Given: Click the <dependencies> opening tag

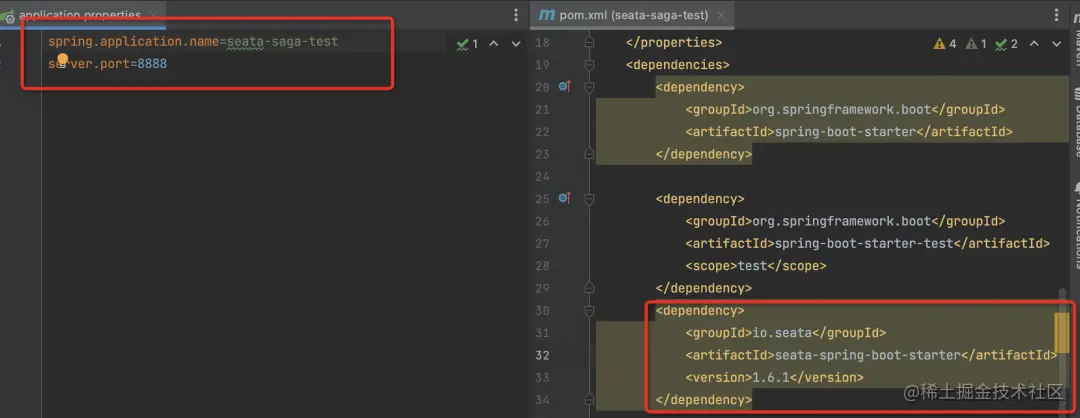Looking at the screenshot, I should point(677,65).
